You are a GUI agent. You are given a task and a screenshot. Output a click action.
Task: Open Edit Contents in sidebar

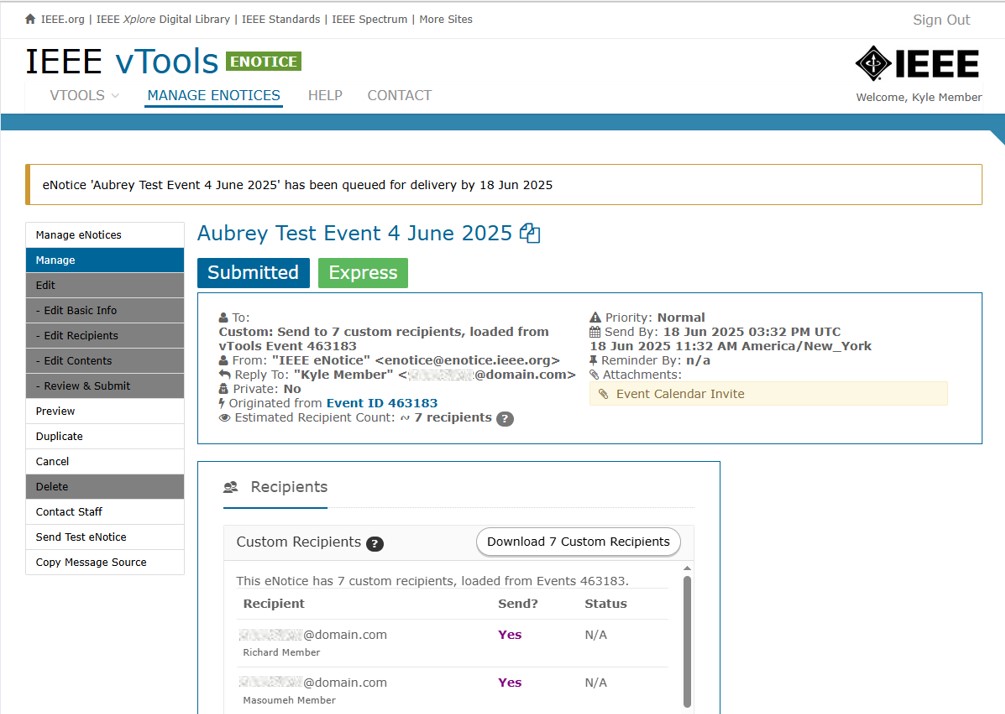(105, 361)
